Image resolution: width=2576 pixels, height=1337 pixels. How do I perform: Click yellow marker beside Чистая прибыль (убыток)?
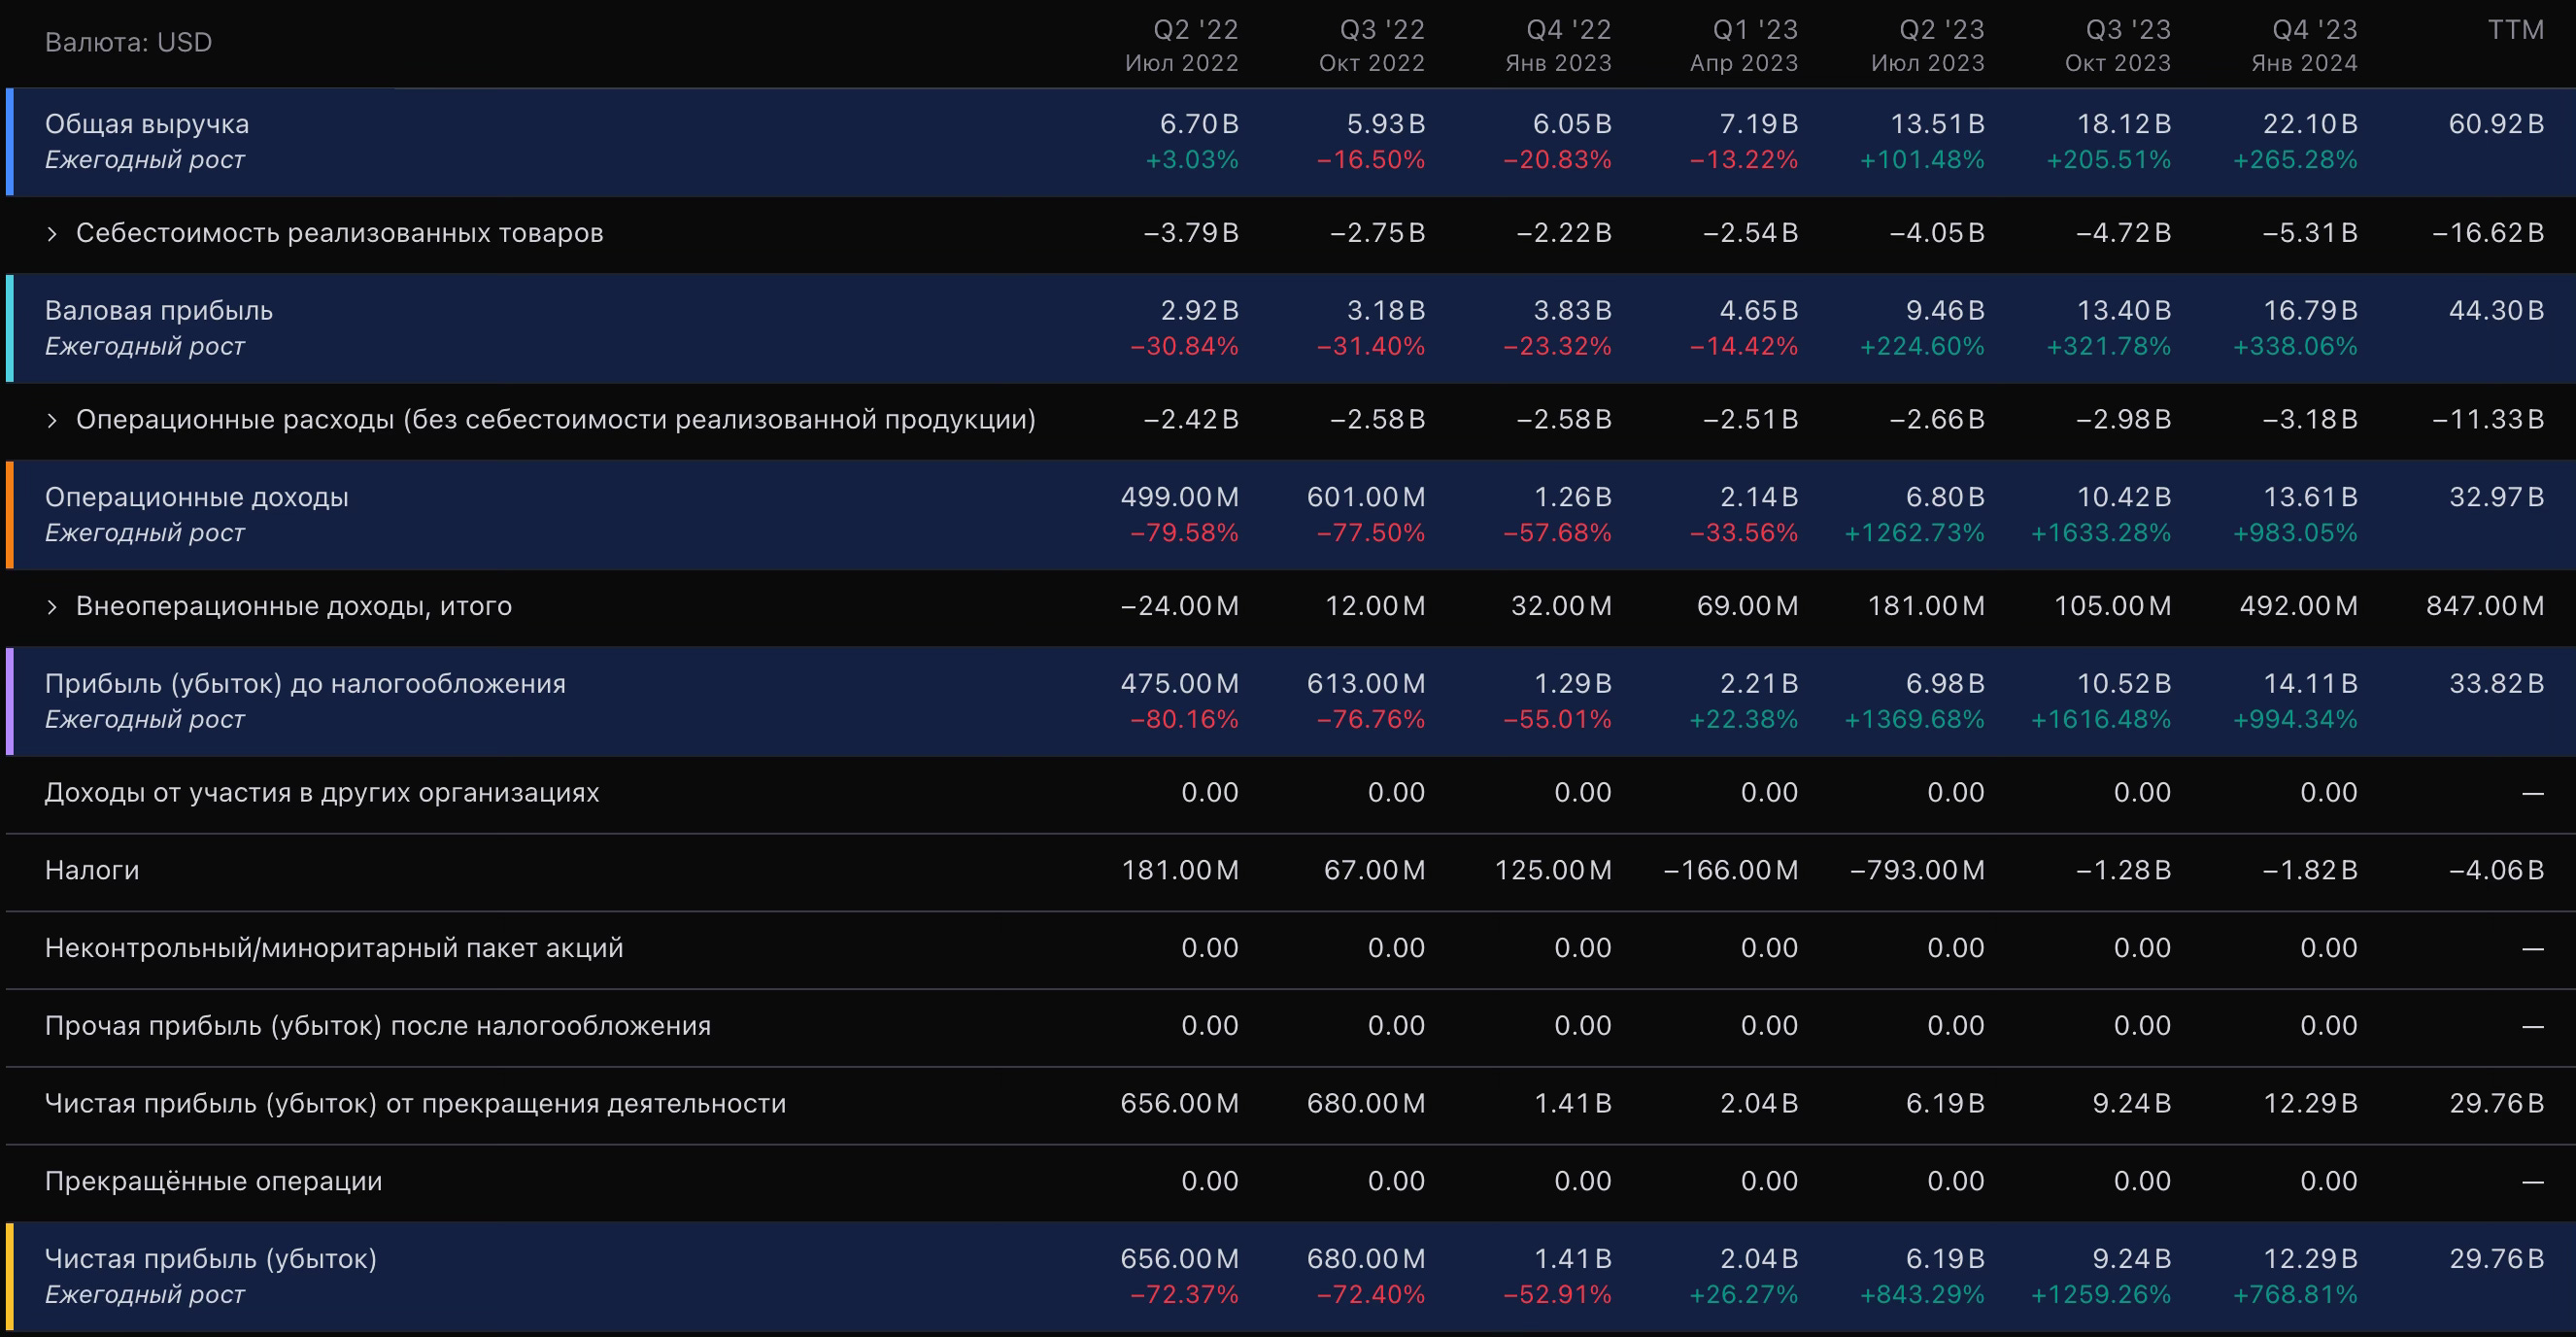pyautogui.click(x=9, y=1276)
